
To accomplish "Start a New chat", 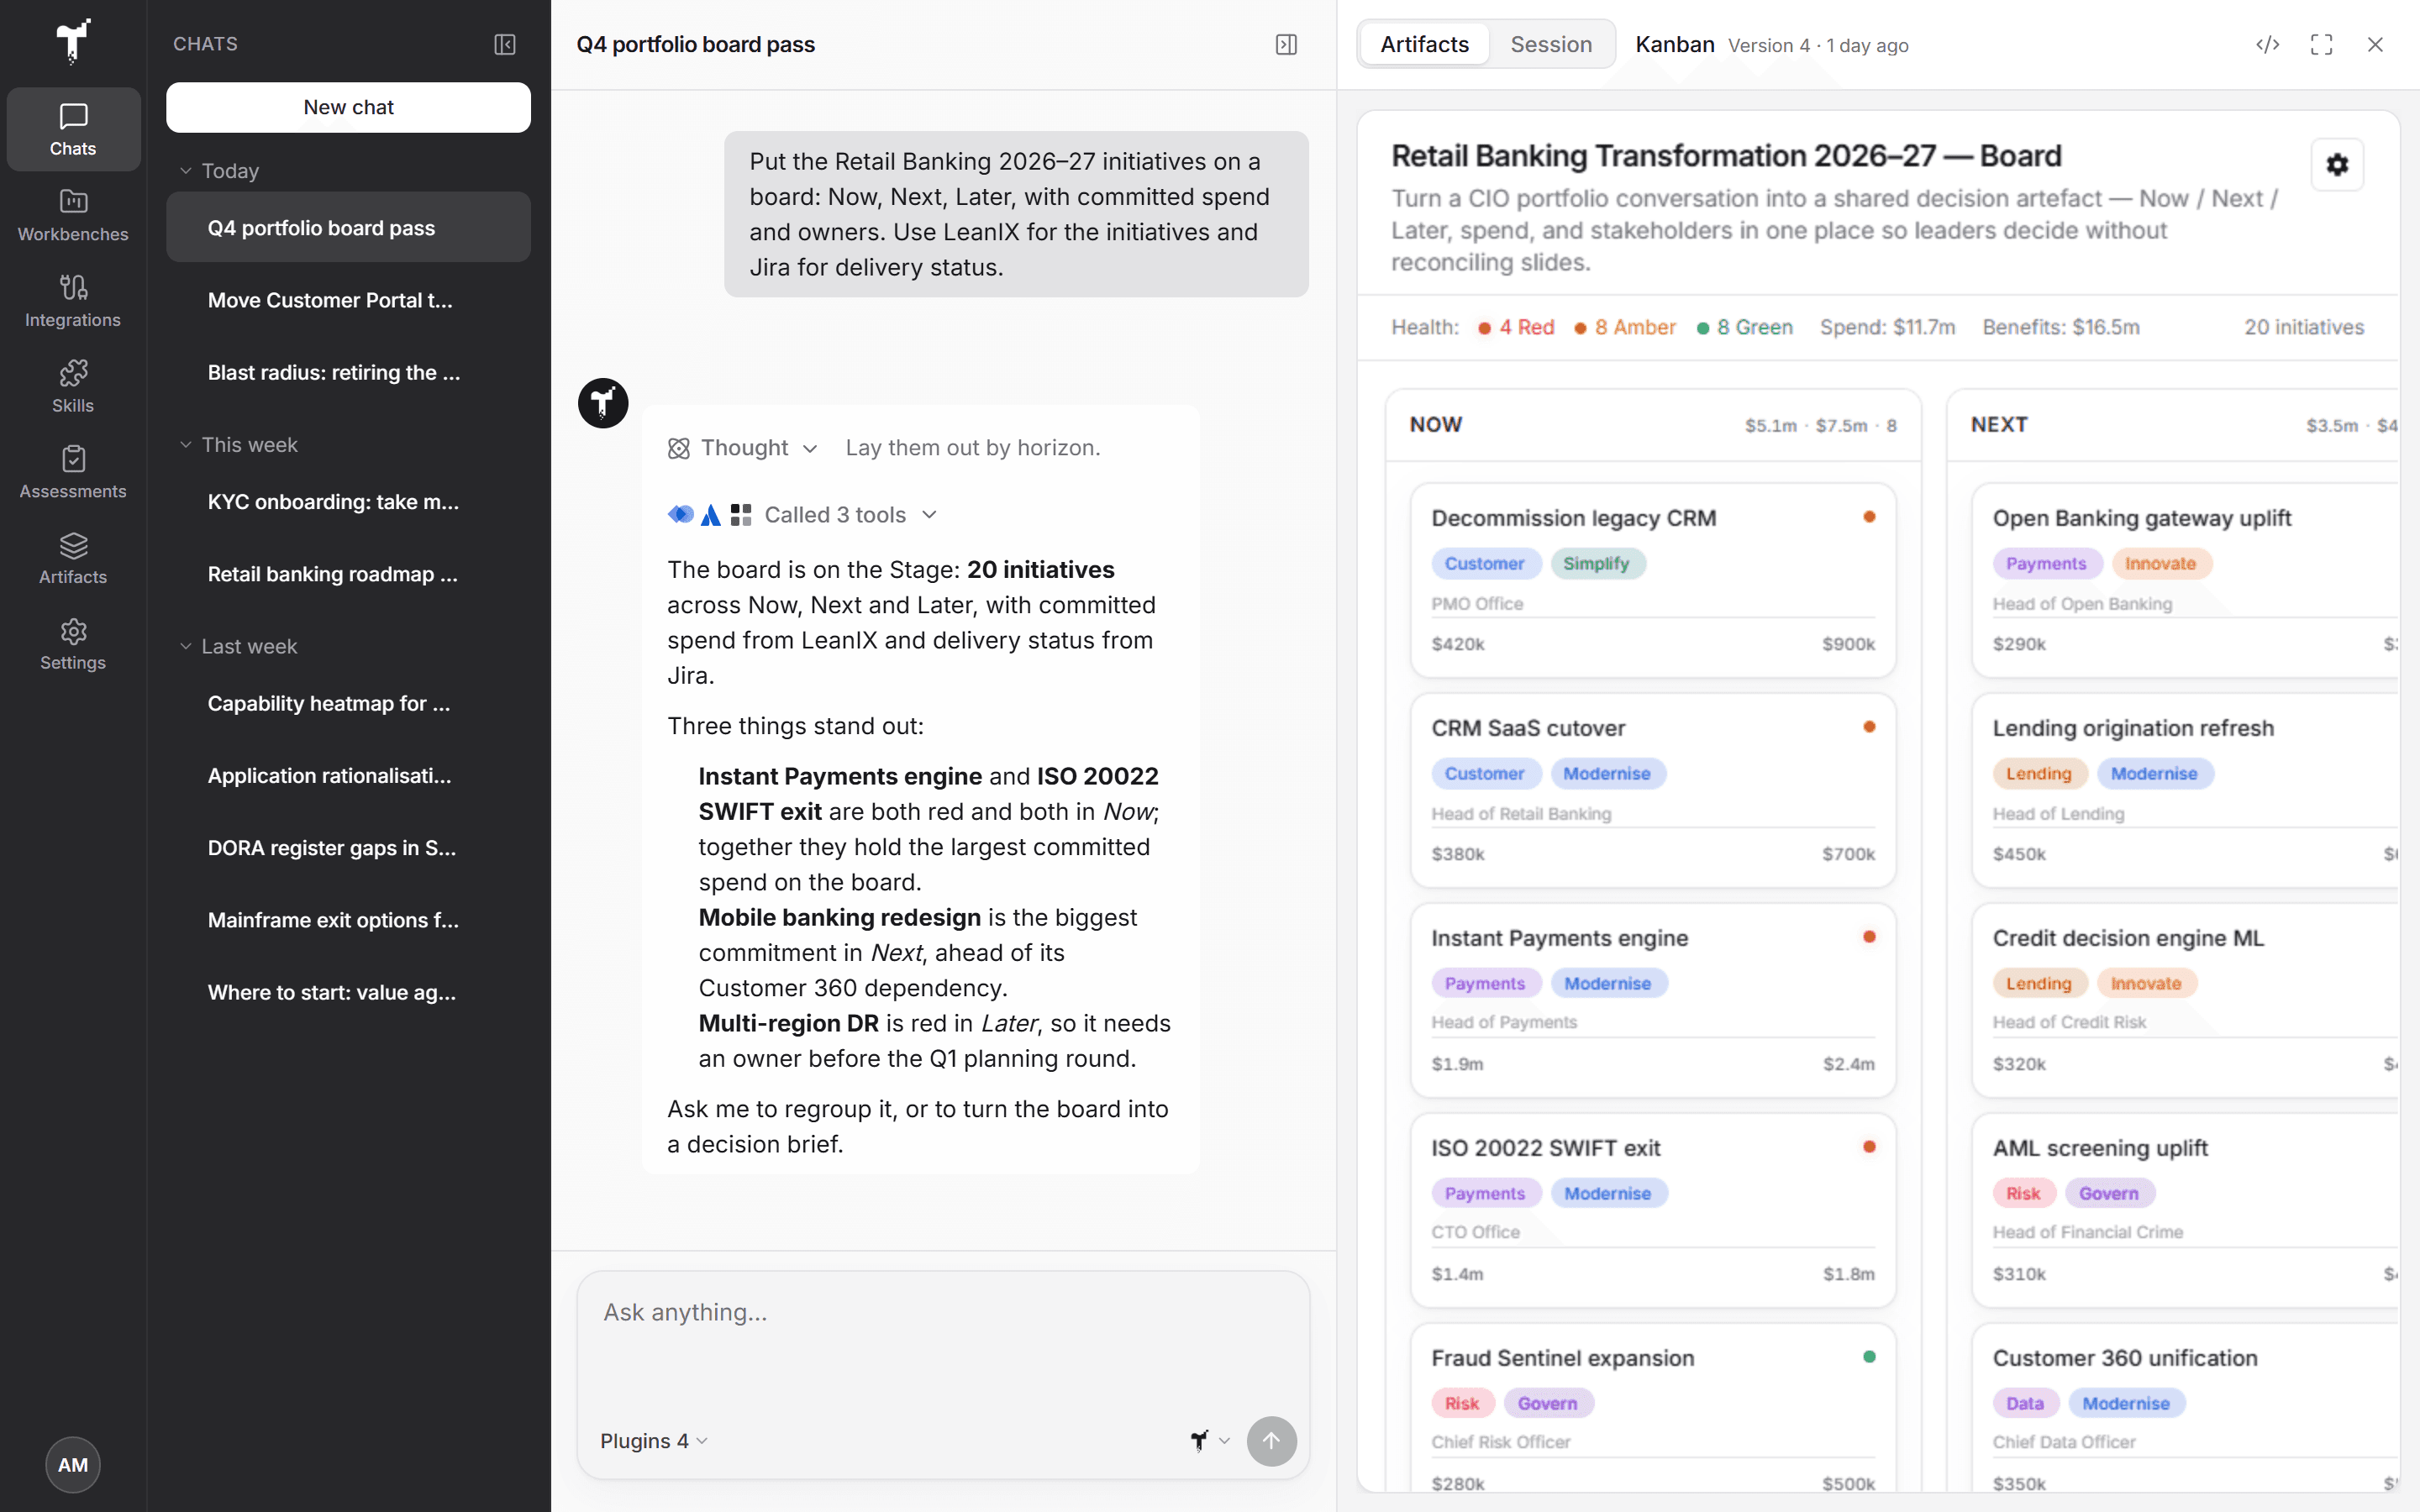I will [x=348, y=107].
